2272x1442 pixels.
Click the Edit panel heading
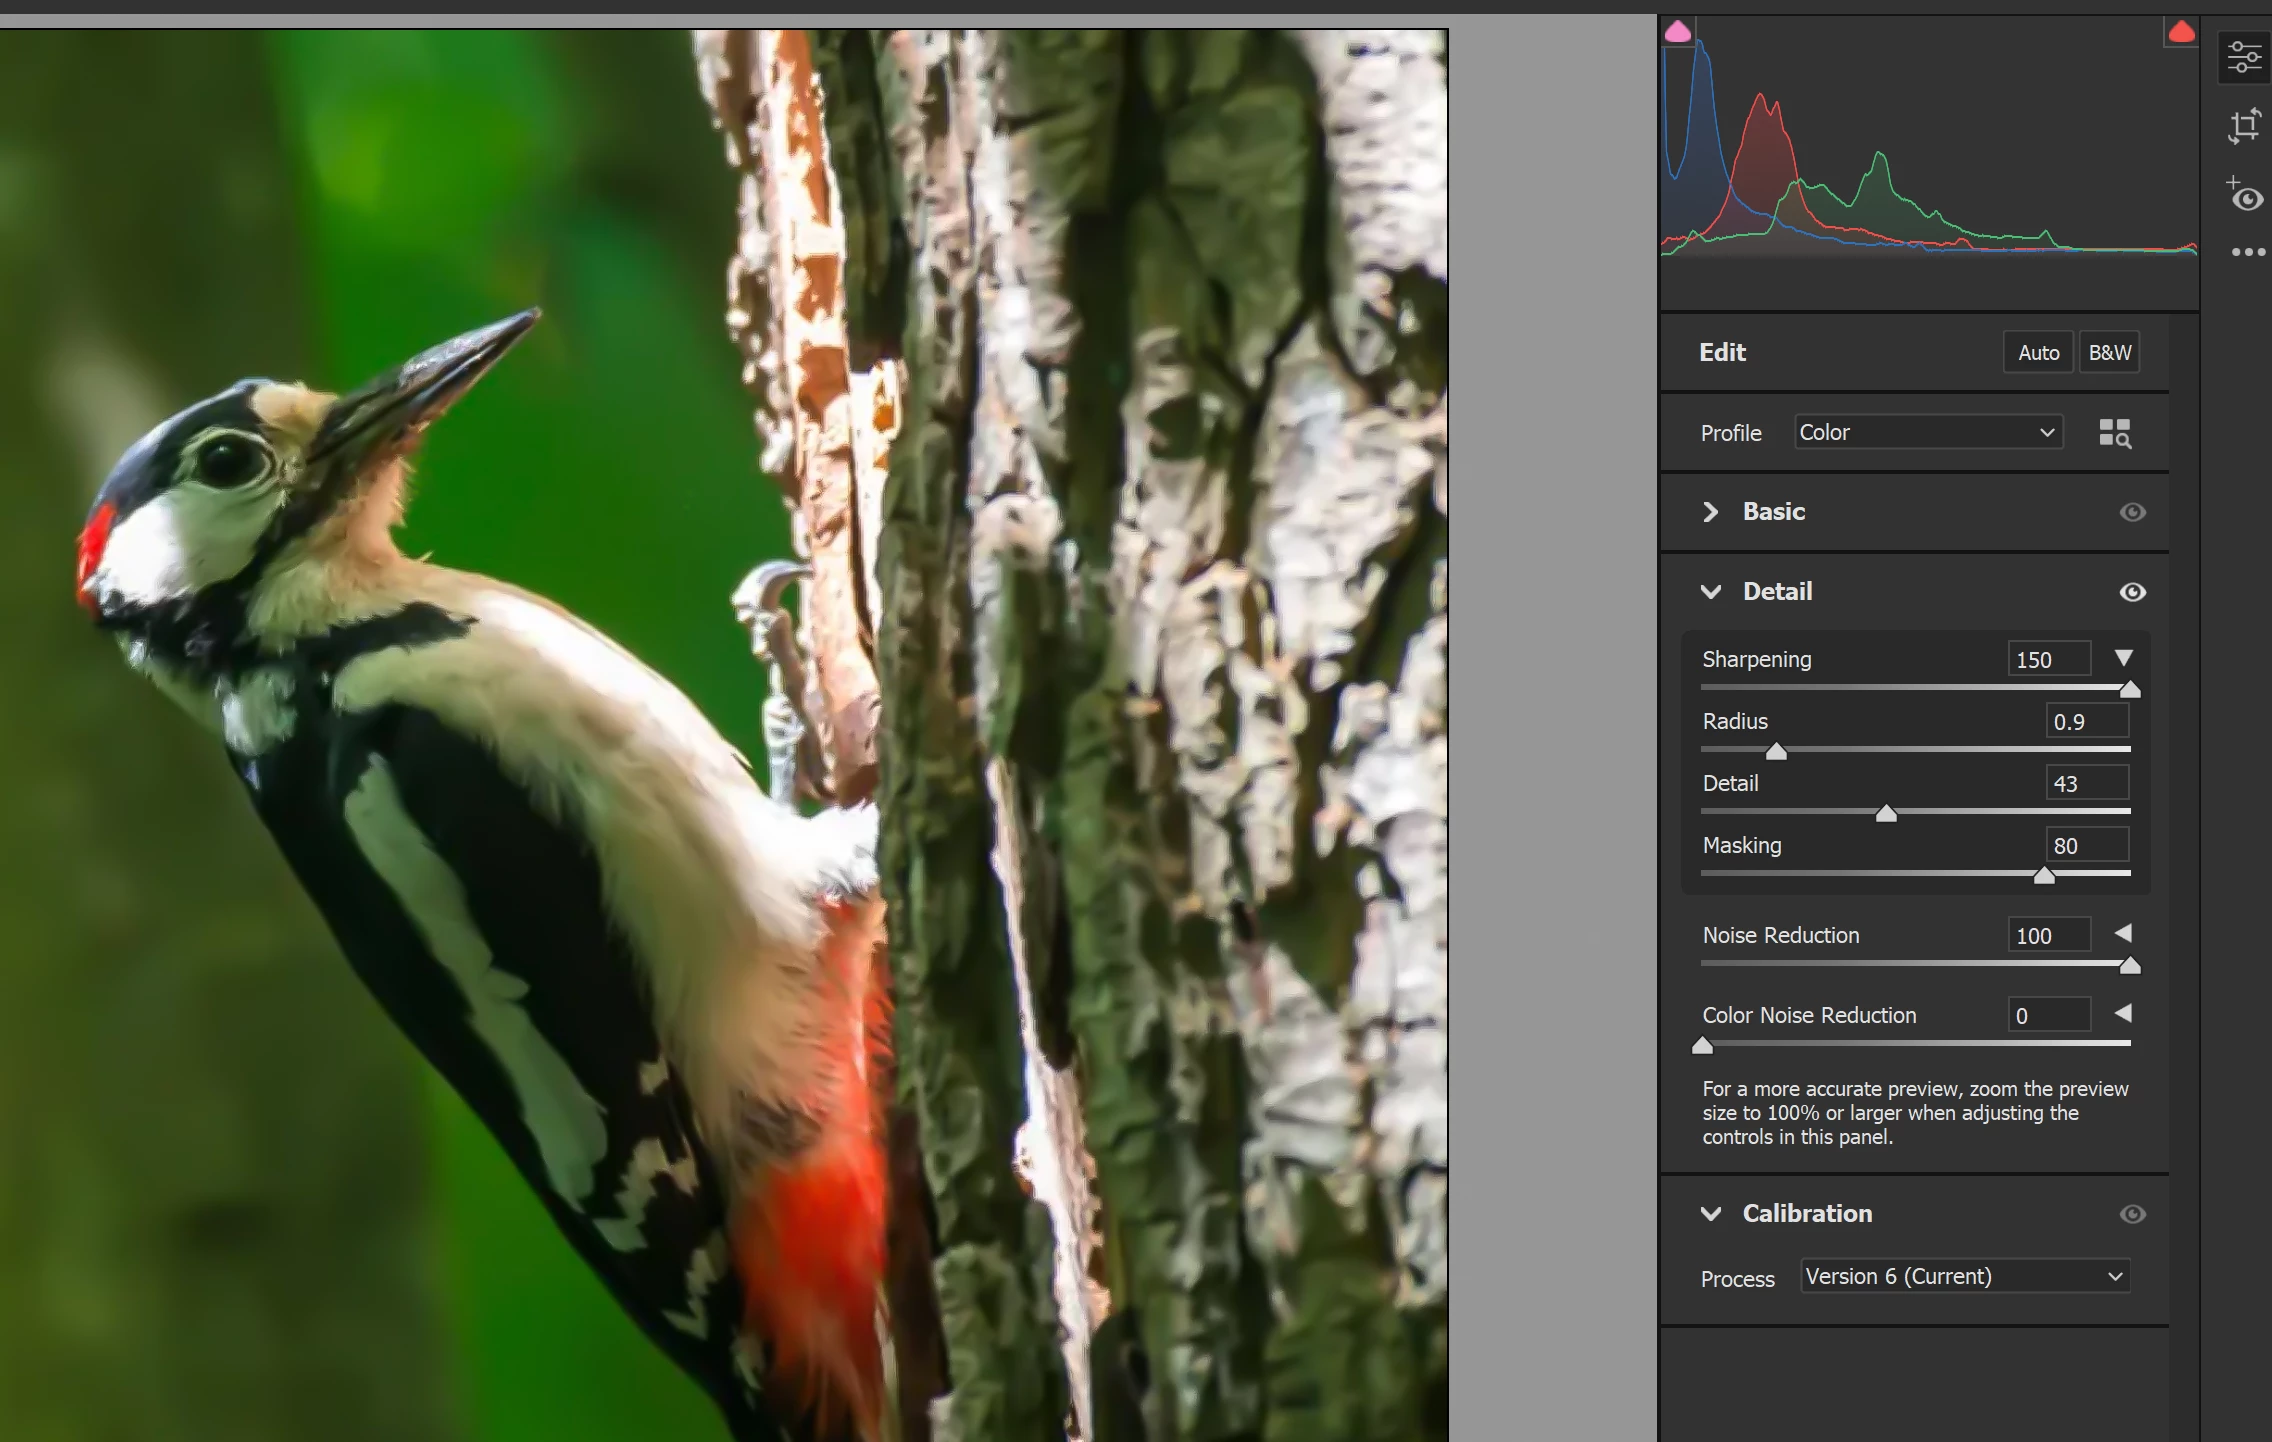pyautogui.click(x=1722, y=352)
